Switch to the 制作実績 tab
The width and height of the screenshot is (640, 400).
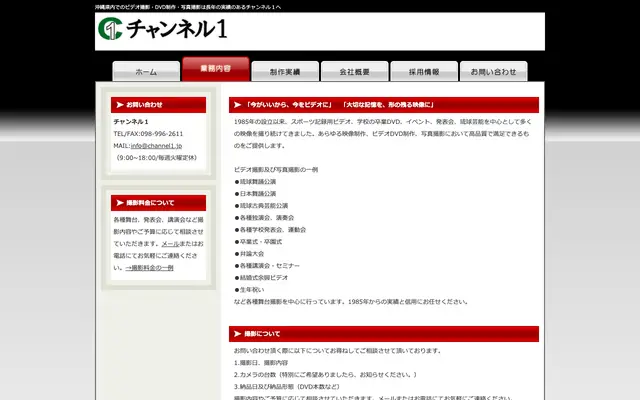click(285, 71)
